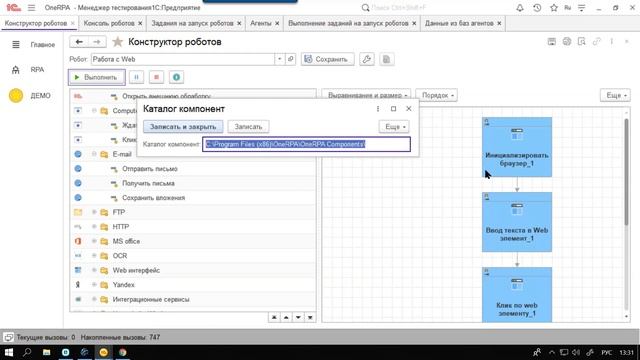Go forward with the right arrow button
This screenshot has height=360, width=640.
(x=97, y=42)
